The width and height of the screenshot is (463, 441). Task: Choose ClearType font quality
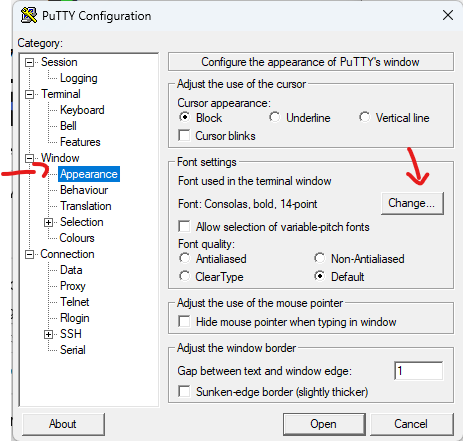tap(184, 276)
